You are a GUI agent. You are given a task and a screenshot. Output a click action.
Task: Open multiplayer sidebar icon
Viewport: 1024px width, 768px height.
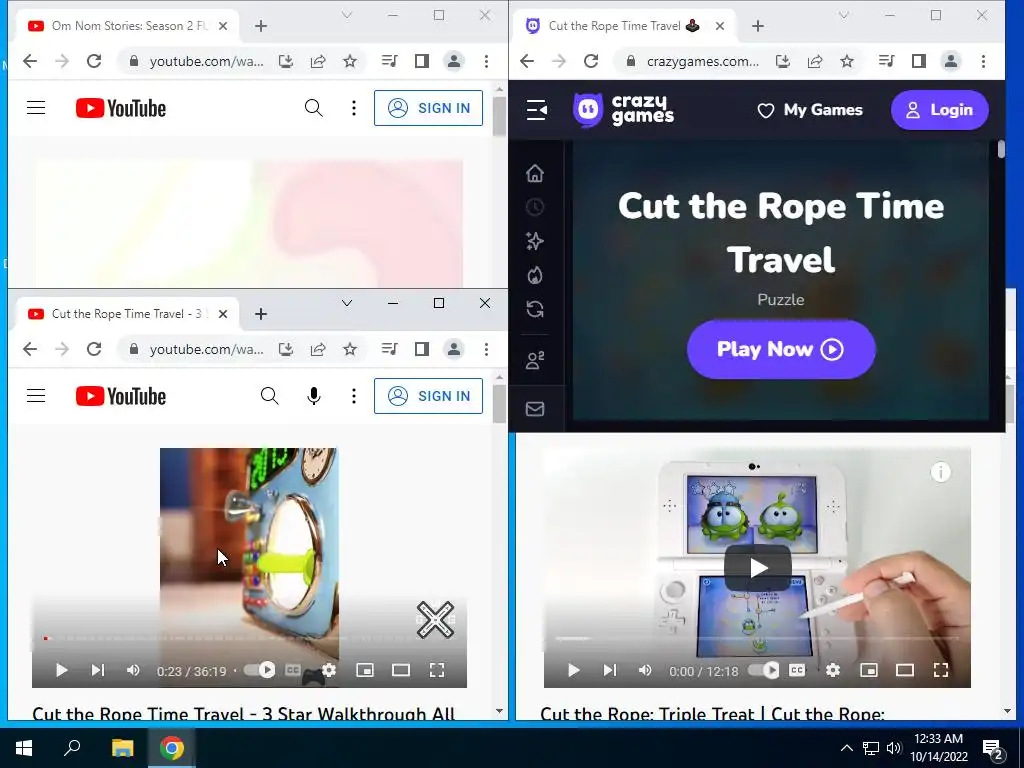[x=535, y=360]
